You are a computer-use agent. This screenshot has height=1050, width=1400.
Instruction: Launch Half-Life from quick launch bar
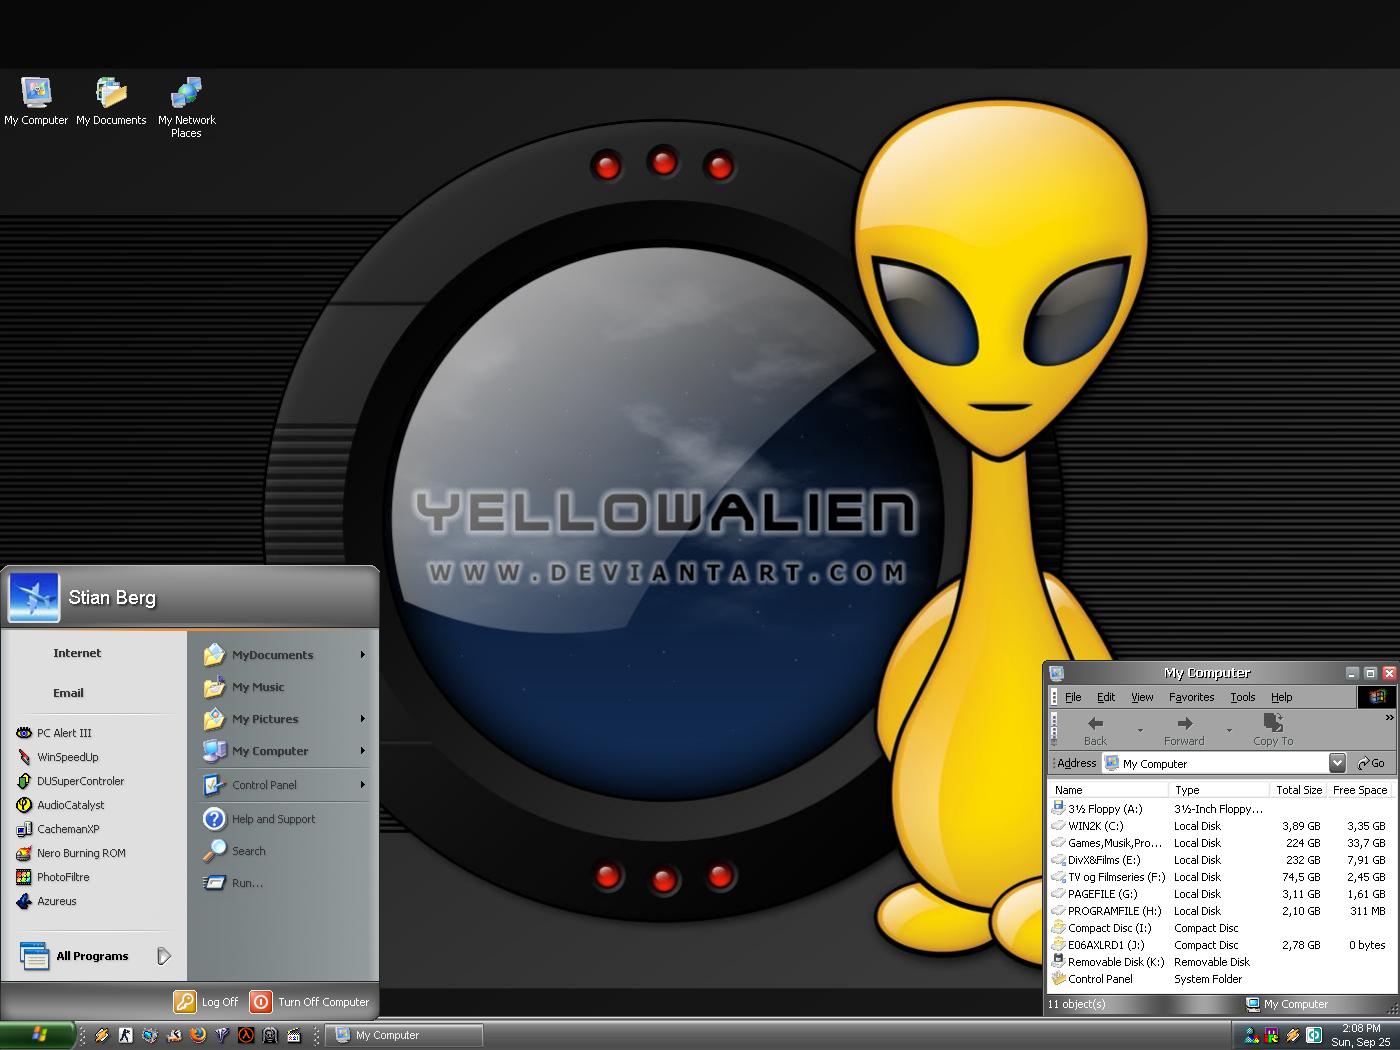point(246,1035)
